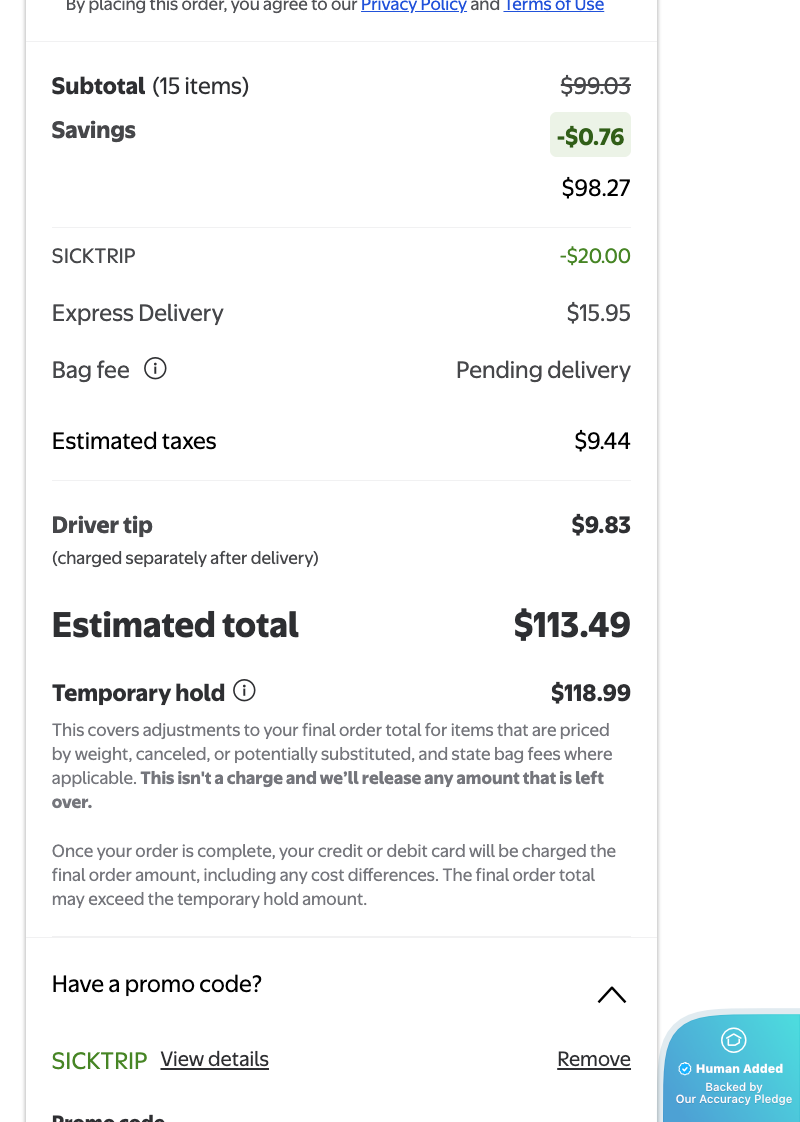Click the Estimated taxes $9.44 value
Image resolution: width=800 pixels, height=1122 pixels.
602,441
